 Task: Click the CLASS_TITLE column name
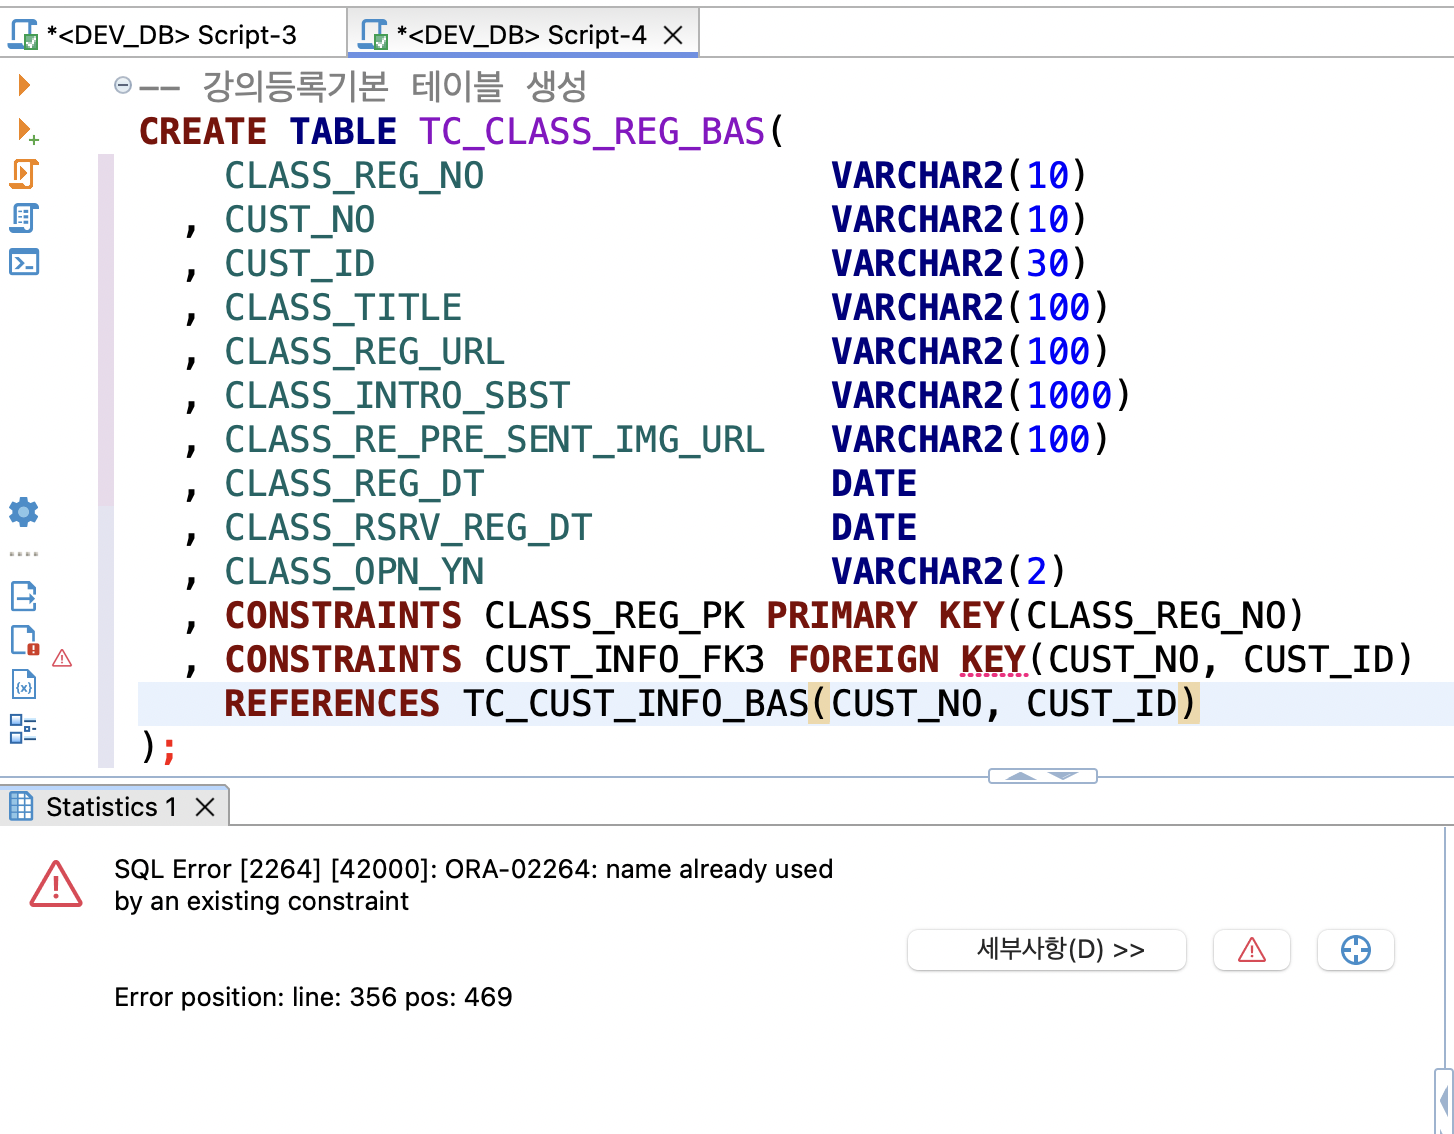point(343,307)
